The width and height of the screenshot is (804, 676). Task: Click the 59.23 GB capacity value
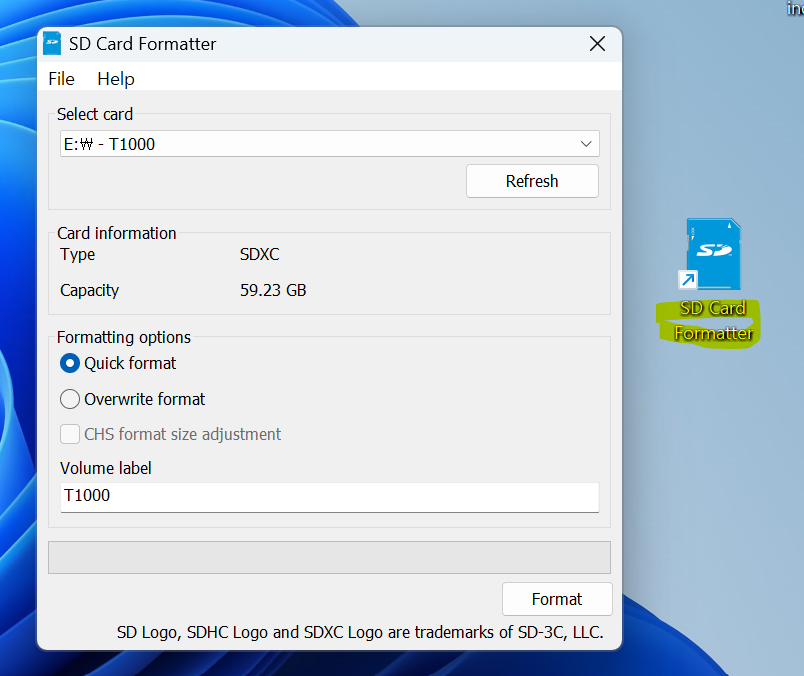(273, 290)
